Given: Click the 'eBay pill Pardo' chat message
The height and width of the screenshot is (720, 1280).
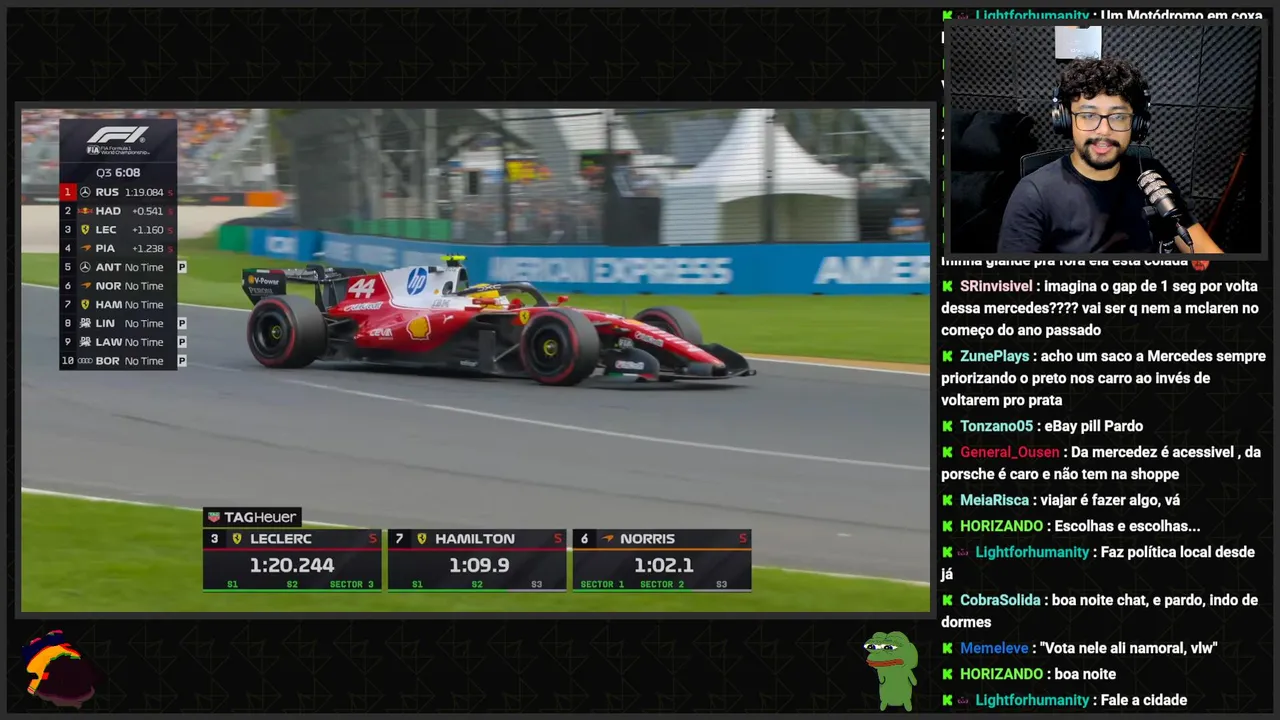Looking at the screenshot, I should [1092, 426].
